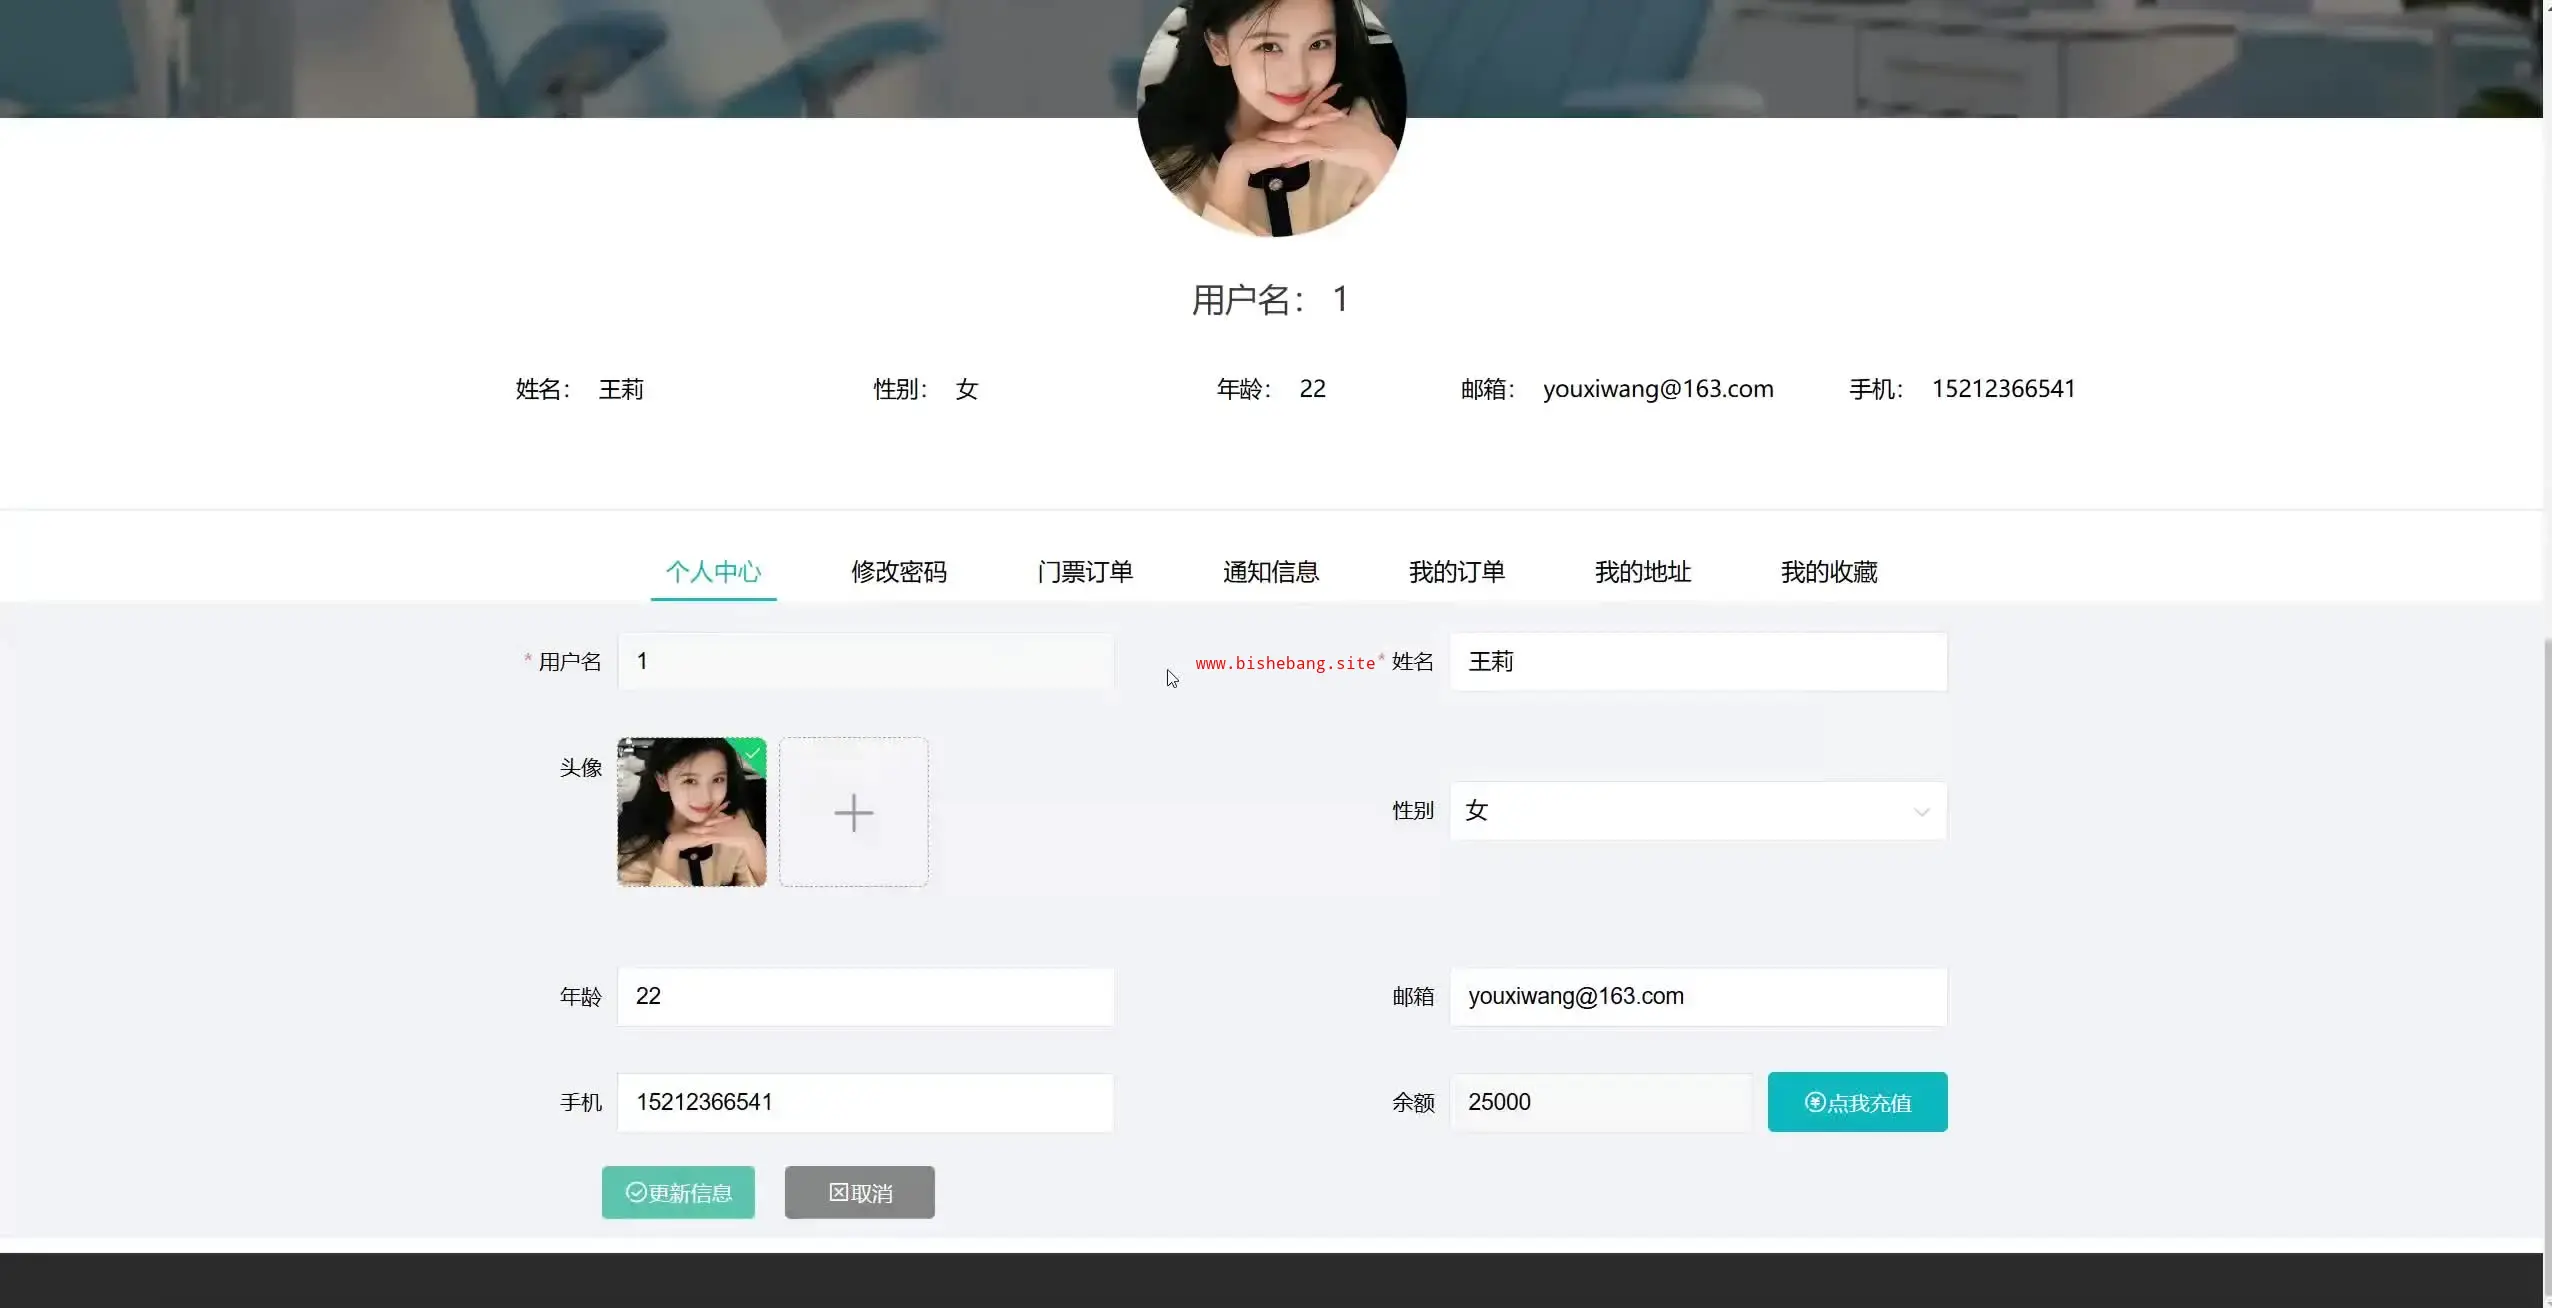
Task: Open the 门票订单 tab
Action: pos(1084,572)
